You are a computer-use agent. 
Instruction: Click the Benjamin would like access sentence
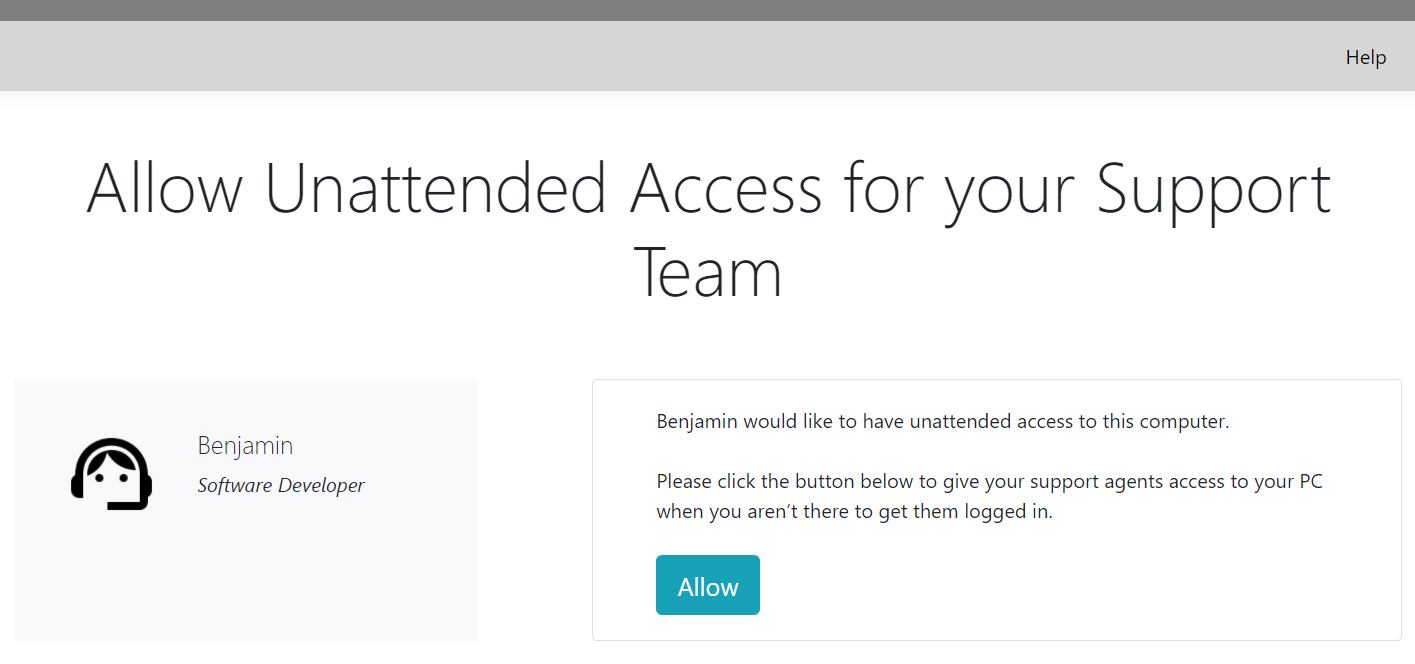[942, 421]
